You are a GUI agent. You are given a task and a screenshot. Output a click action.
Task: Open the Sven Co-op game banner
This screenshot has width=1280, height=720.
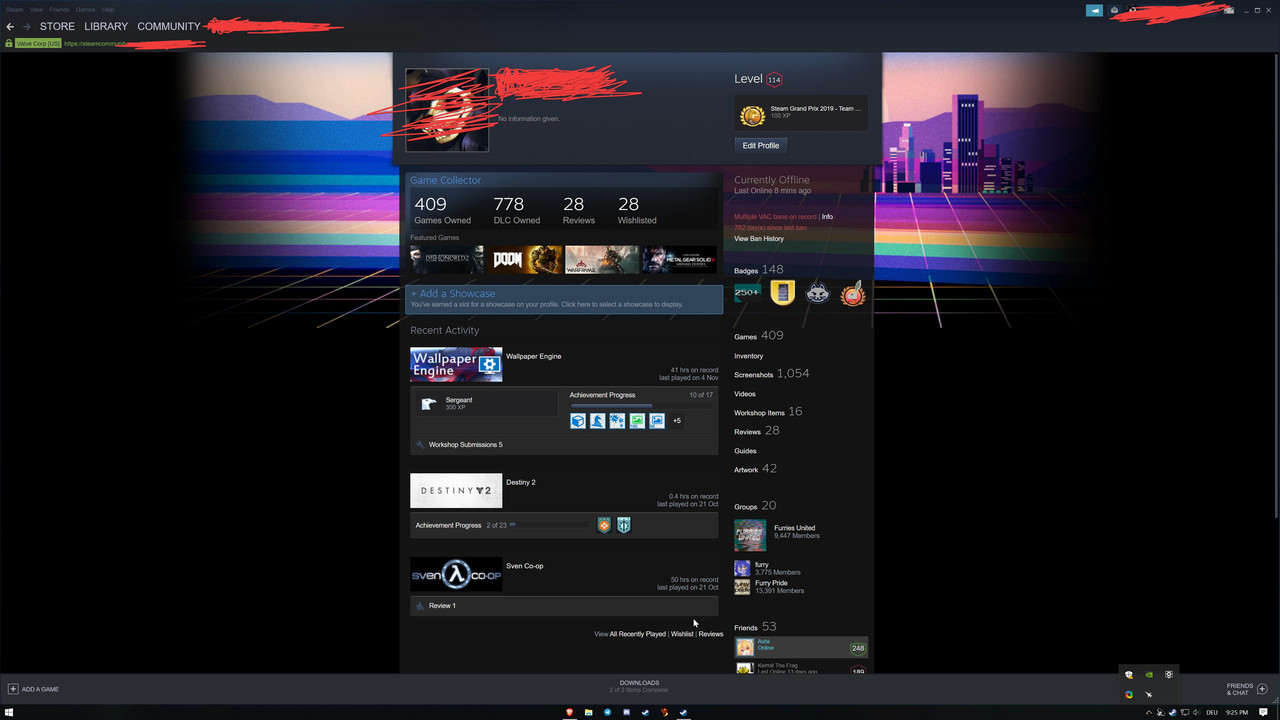point(456,575)
